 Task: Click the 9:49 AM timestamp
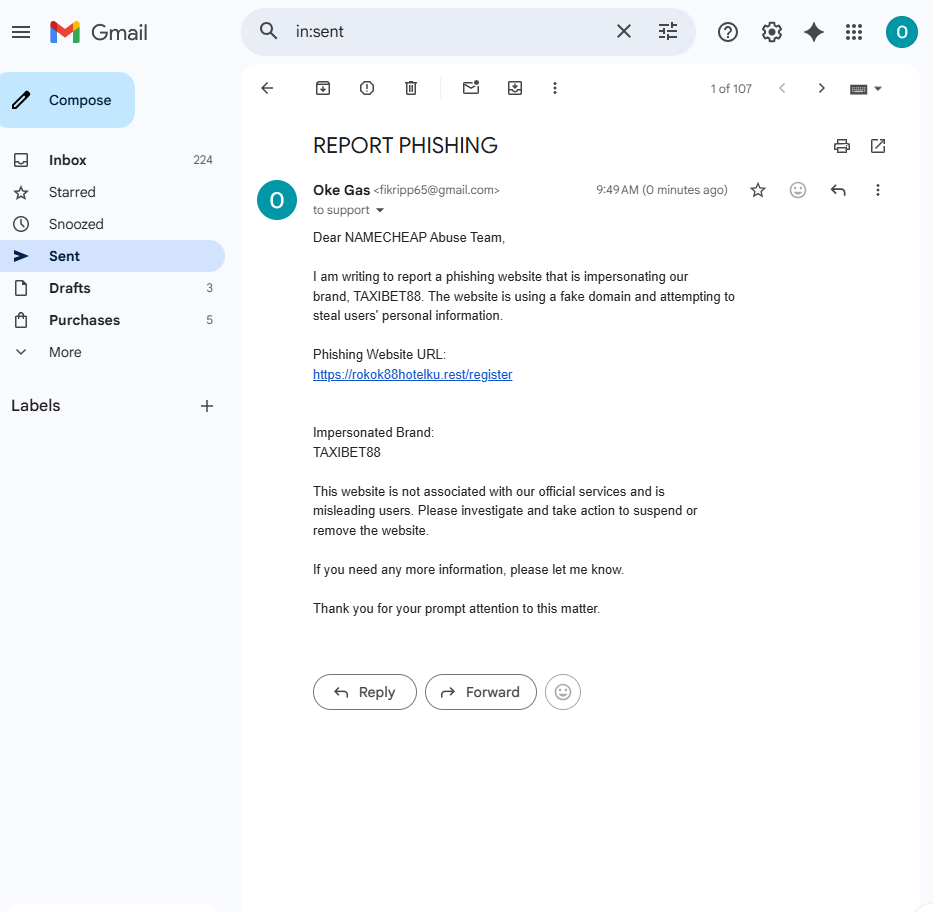[x=662, y=190]
